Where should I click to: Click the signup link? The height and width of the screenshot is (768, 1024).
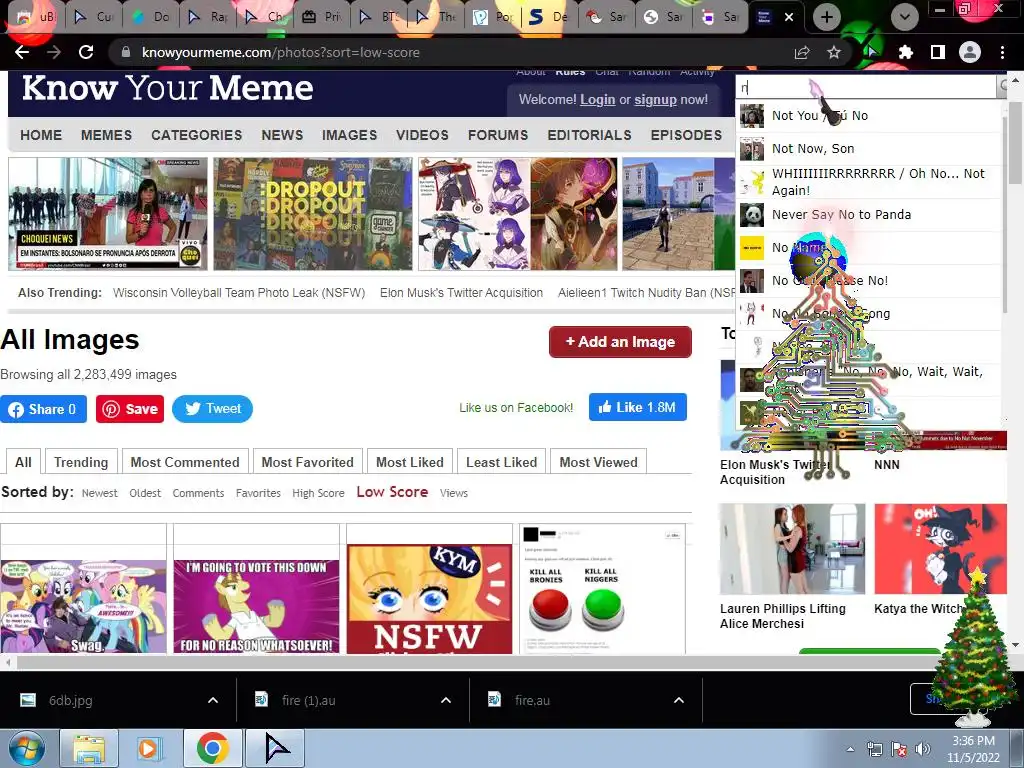655,100
